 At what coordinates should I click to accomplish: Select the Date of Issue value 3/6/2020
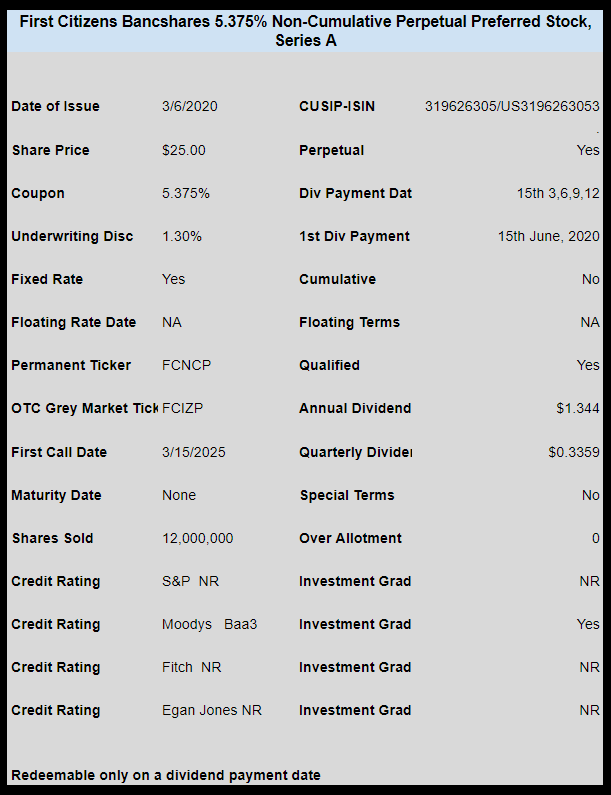click(190, 106)
